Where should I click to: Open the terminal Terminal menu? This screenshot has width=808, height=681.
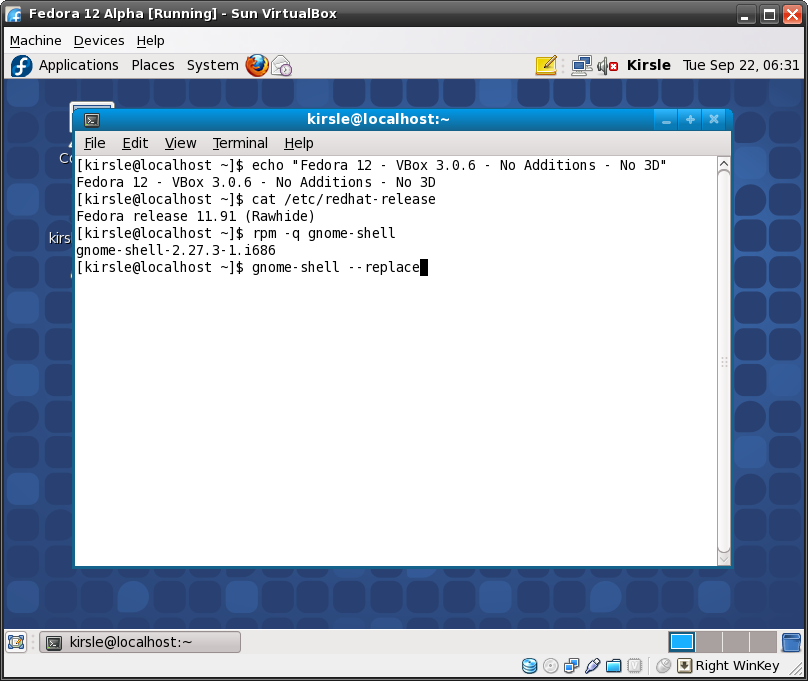point(240,143)
